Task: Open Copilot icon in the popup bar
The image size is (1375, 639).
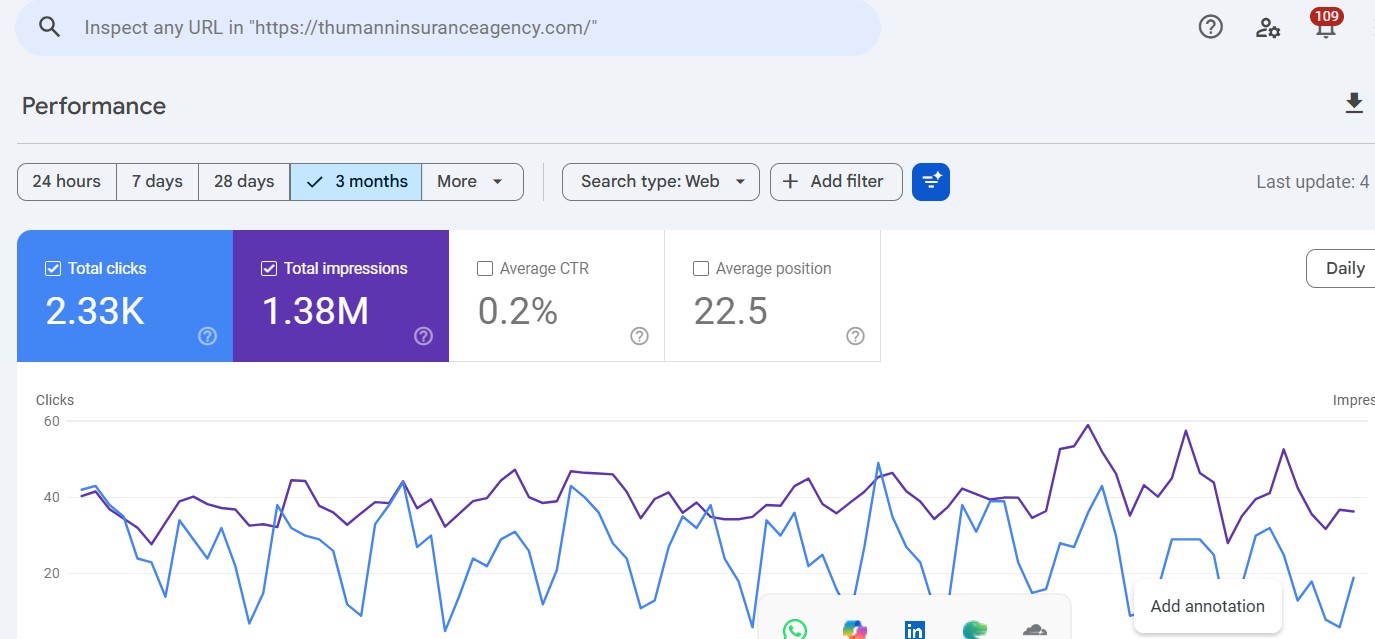Action: [855, 629]
